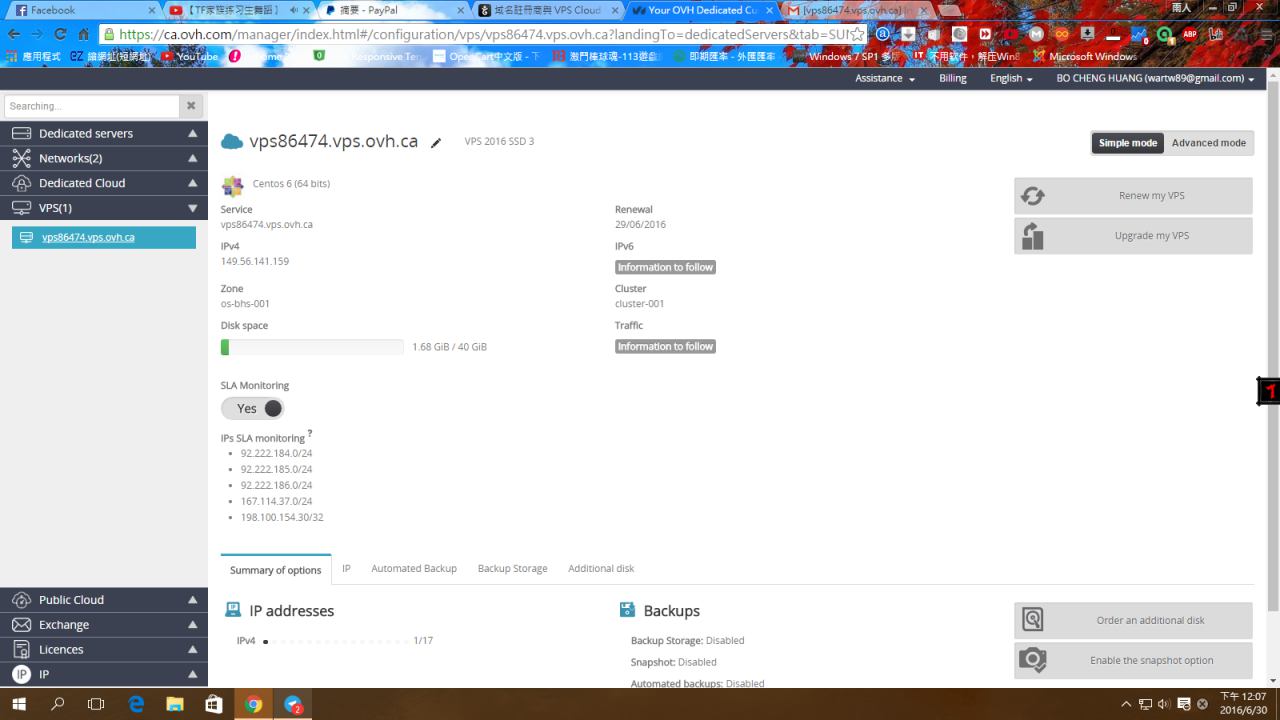1280x720 pixels.
Task: Bookmark this page with the star icon
Action: coord(857,34)
